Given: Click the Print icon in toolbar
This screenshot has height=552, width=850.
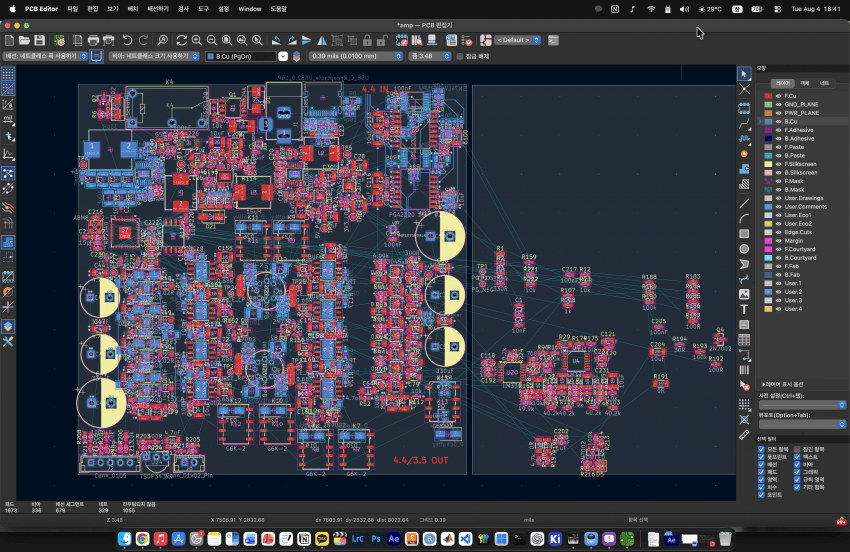Looking at the screenshot, I should click(x=93, y=40).
